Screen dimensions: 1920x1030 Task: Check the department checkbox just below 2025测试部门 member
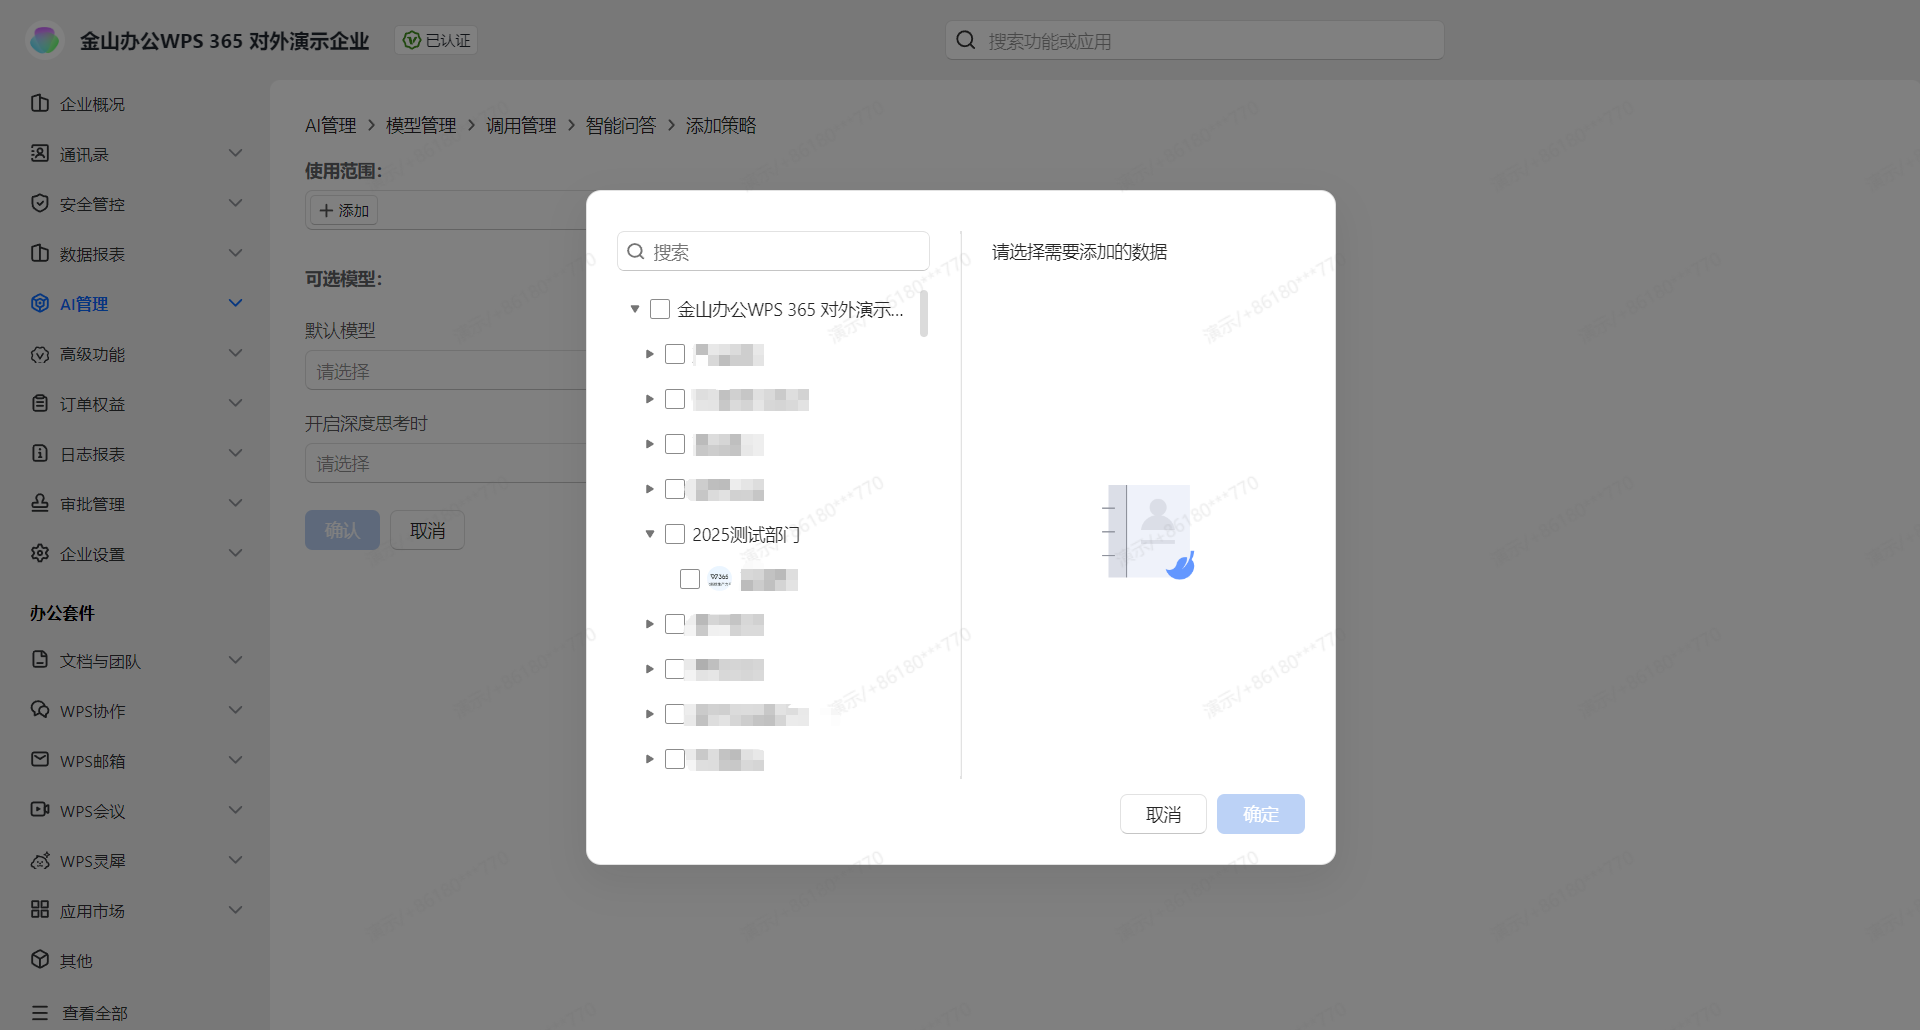[675, 624]
